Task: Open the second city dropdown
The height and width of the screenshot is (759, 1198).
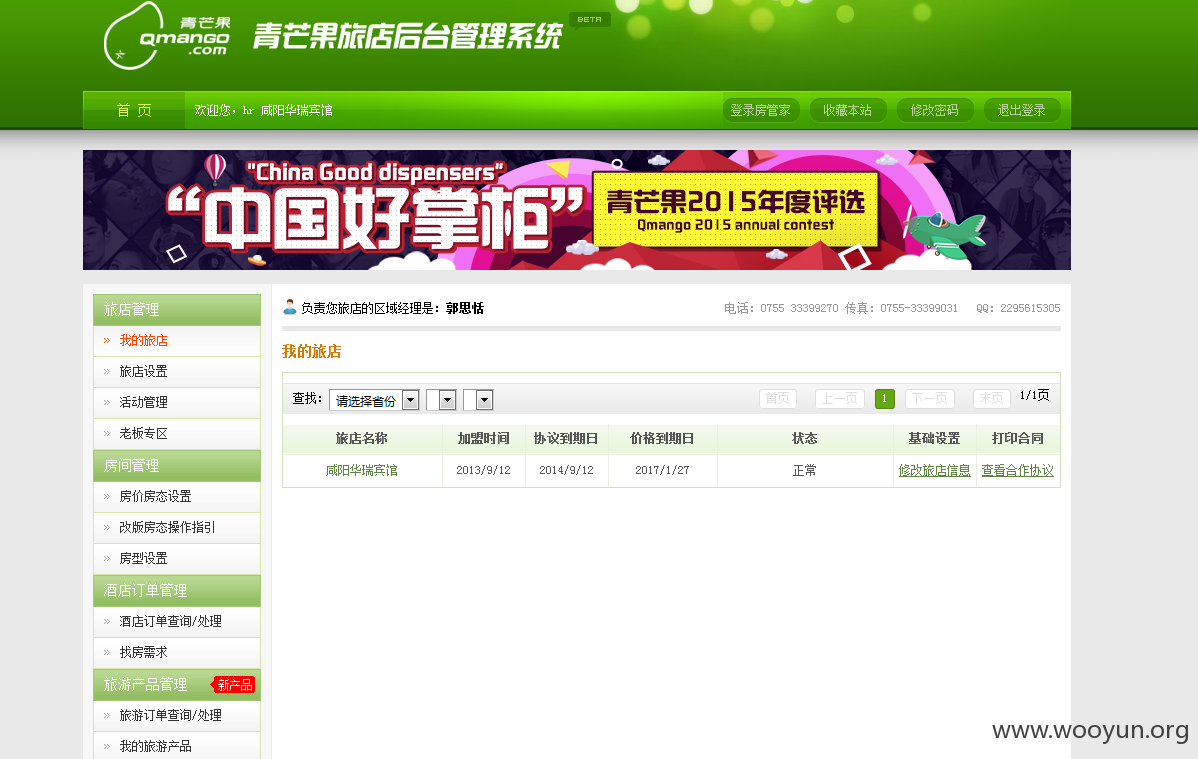Action: point(441,400)
